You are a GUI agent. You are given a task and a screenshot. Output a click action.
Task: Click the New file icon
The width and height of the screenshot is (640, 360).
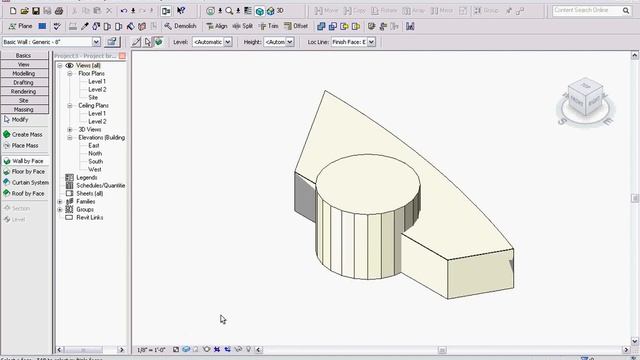(13, 11)
